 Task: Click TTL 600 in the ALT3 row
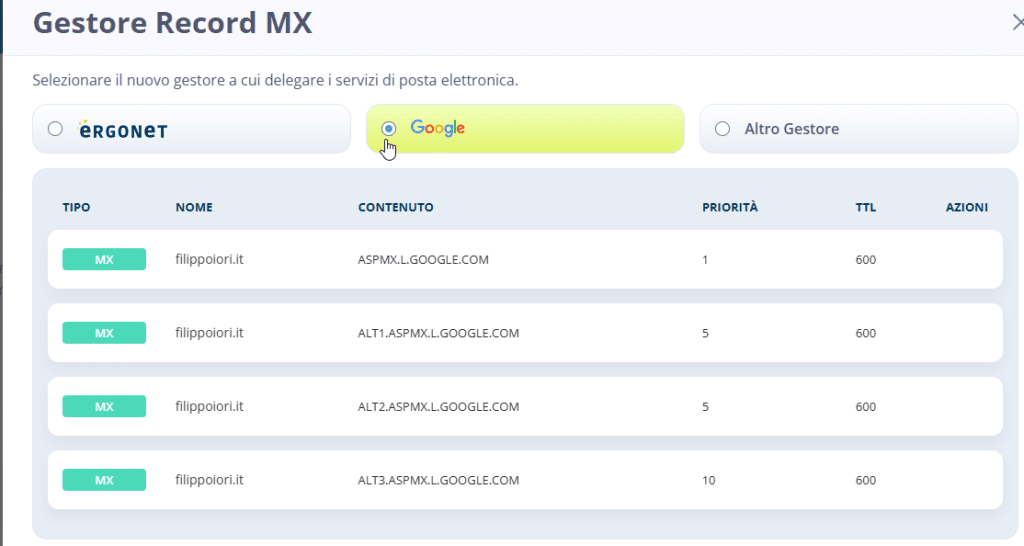pos(866,480)
